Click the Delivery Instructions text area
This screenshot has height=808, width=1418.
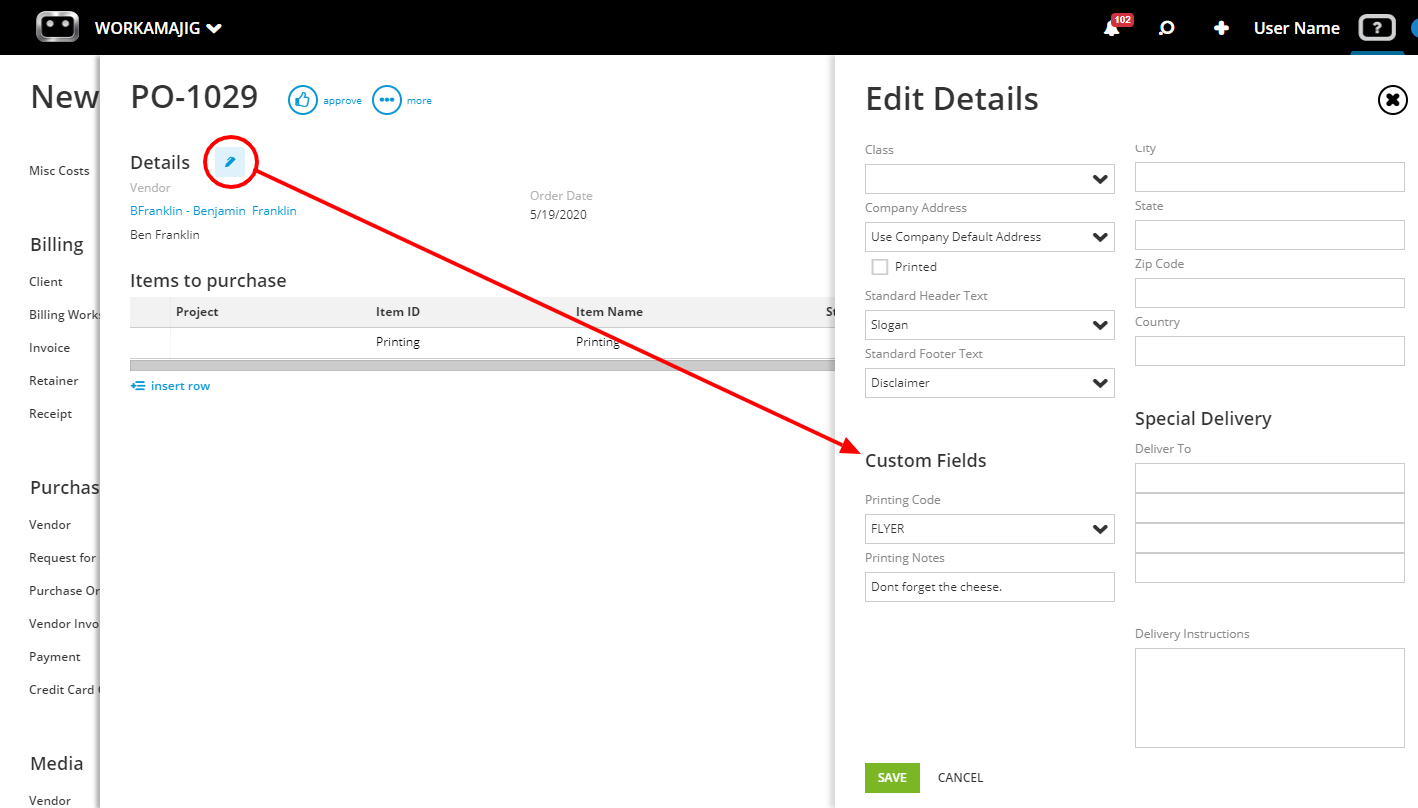pos(1270,698)
